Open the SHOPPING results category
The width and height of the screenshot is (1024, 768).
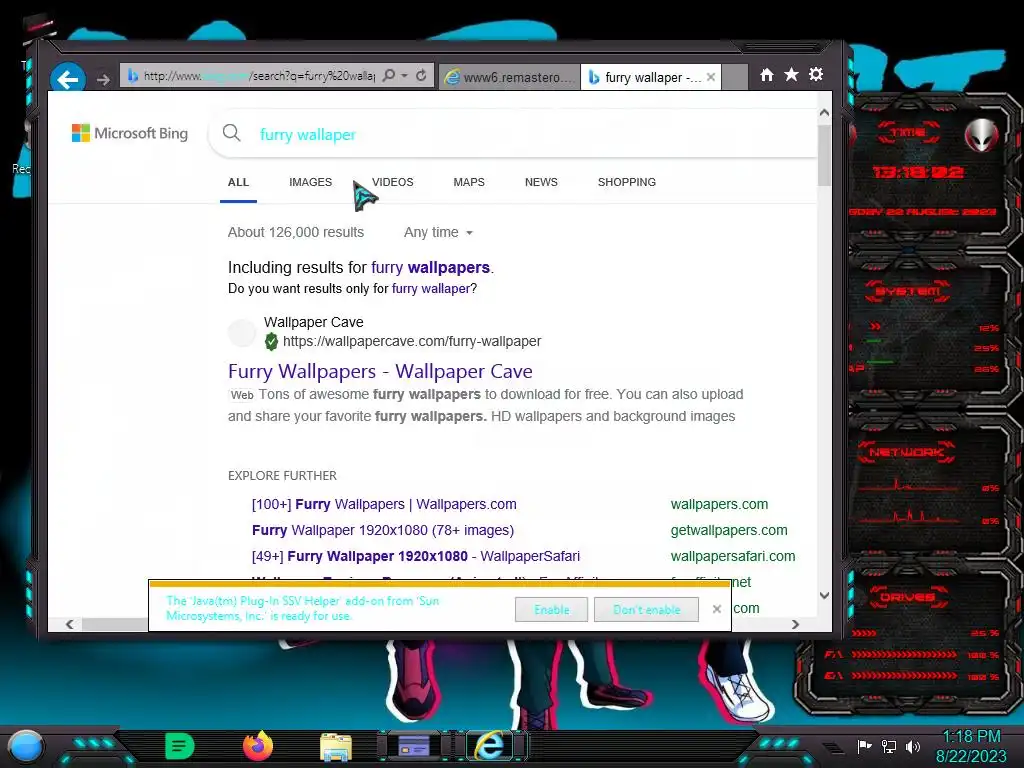(626, 182)
